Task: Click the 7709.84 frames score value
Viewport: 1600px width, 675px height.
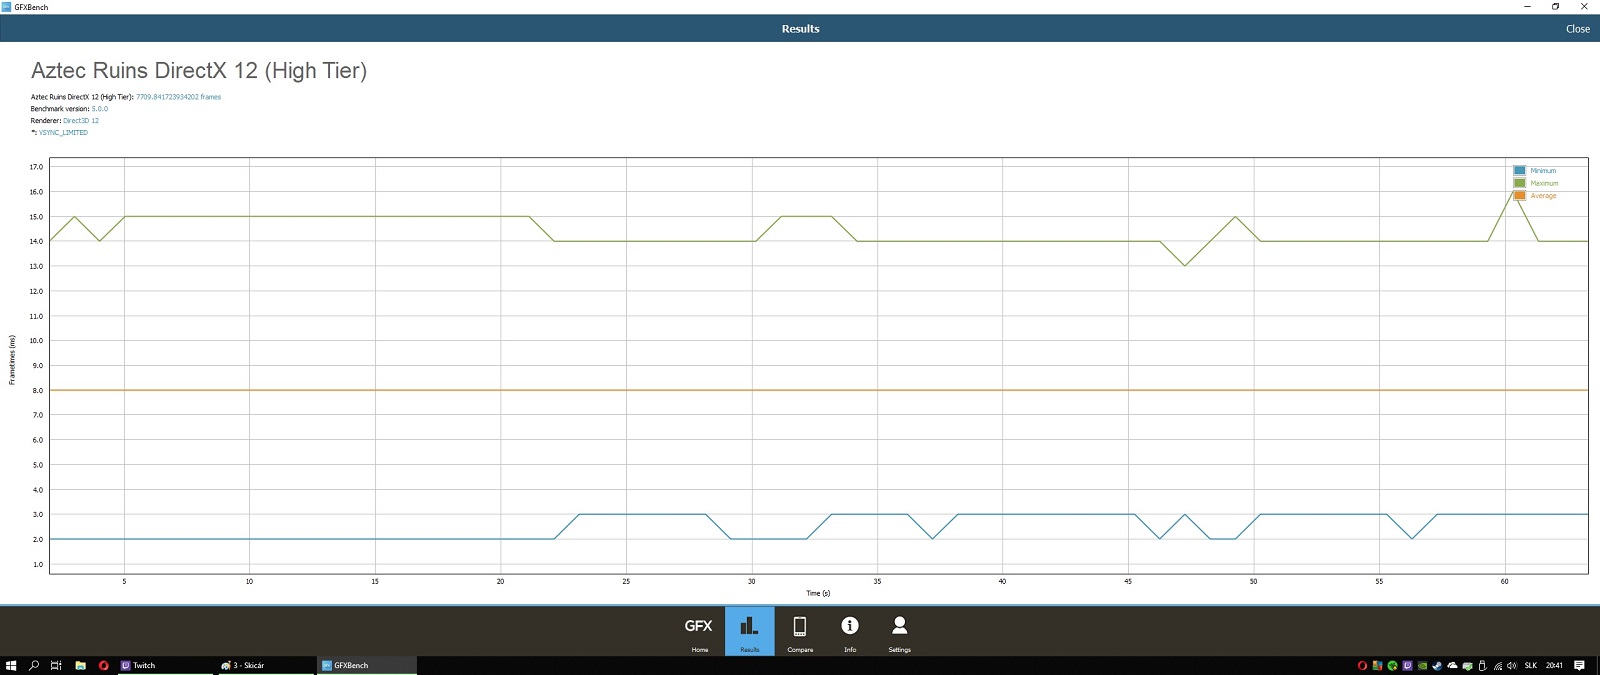Action: [x=178, y=97]
